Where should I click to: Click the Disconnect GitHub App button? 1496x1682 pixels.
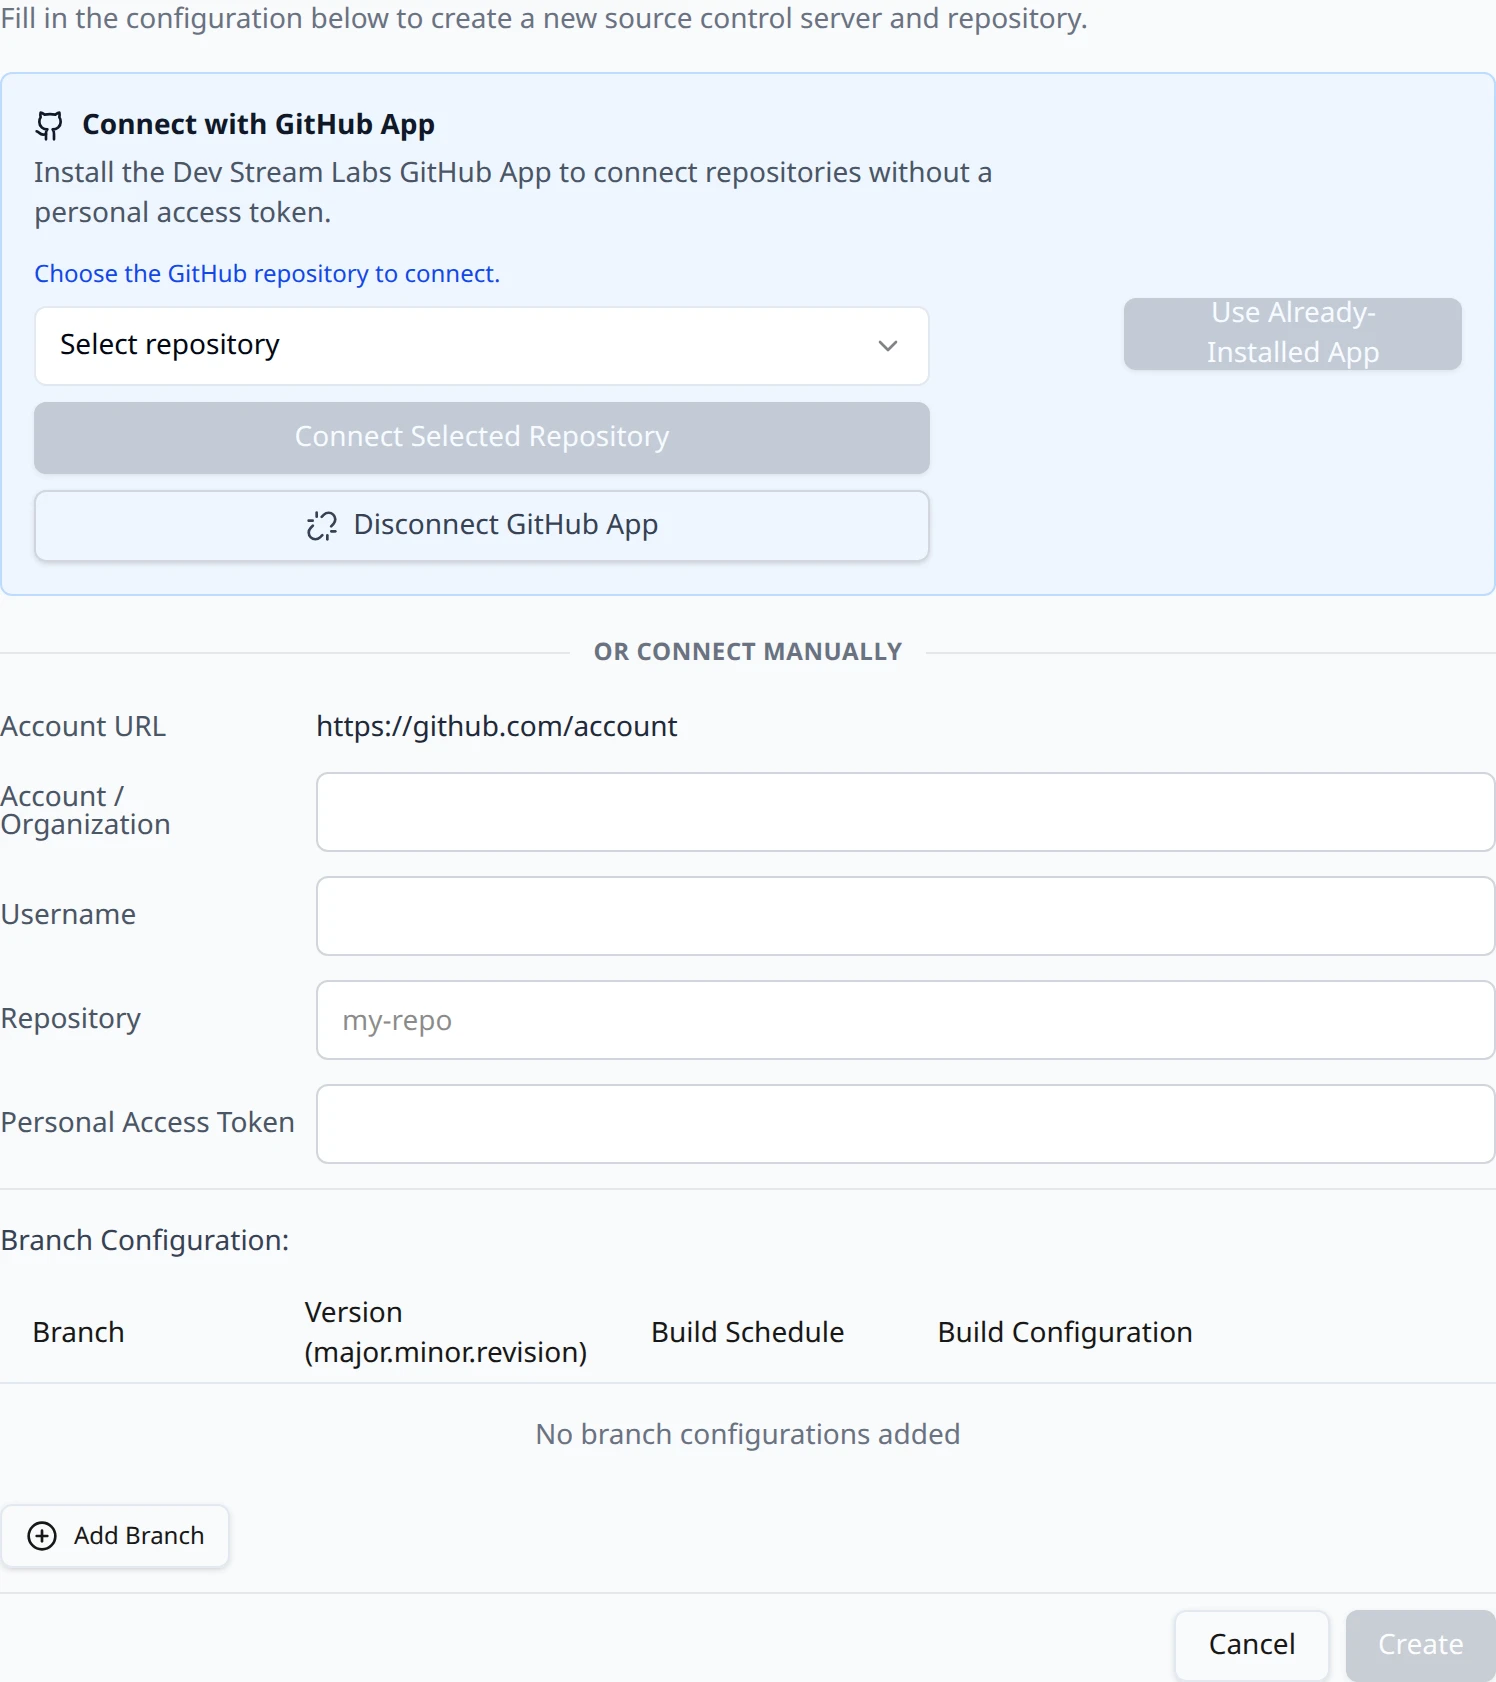pyautogui.click(x=482, y=526)
